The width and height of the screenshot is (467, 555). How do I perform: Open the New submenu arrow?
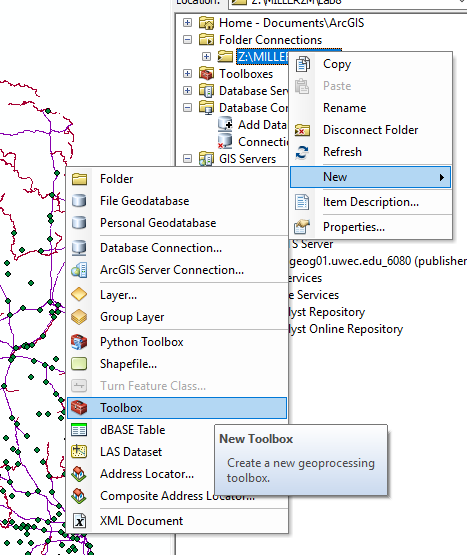[442, 177]
